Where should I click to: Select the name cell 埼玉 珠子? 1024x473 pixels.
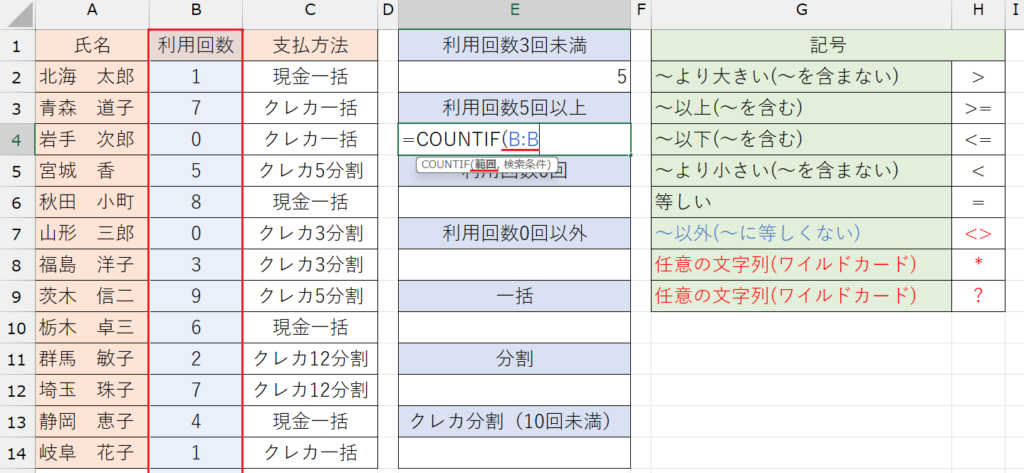pyautogui.click(x=92, y=390)
